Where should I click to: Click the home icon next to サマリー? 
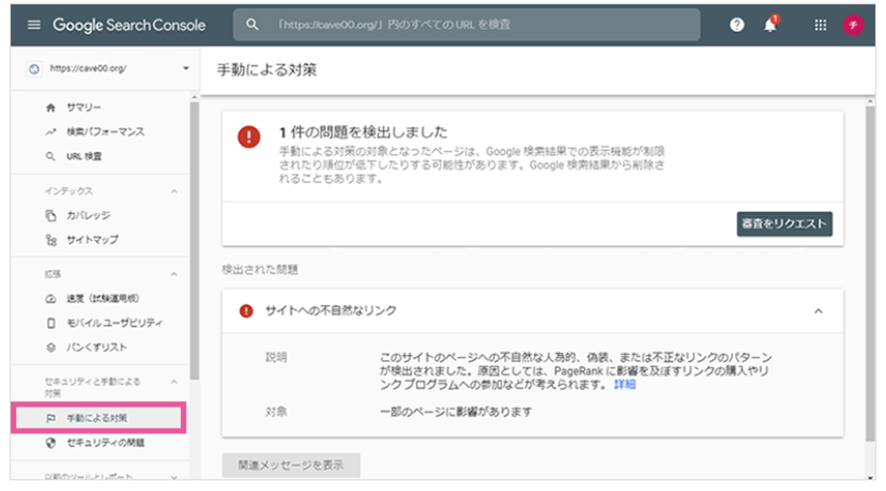pos(51,107)
